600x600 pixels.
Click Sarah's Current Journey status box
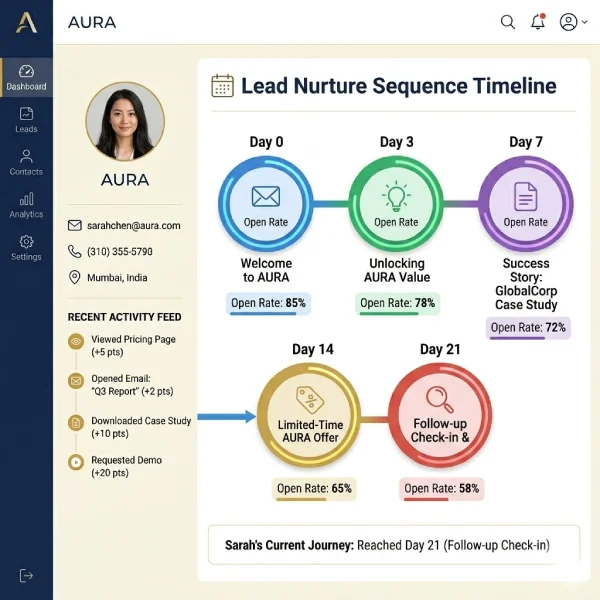pyautogui.click(x=394, y=545)
